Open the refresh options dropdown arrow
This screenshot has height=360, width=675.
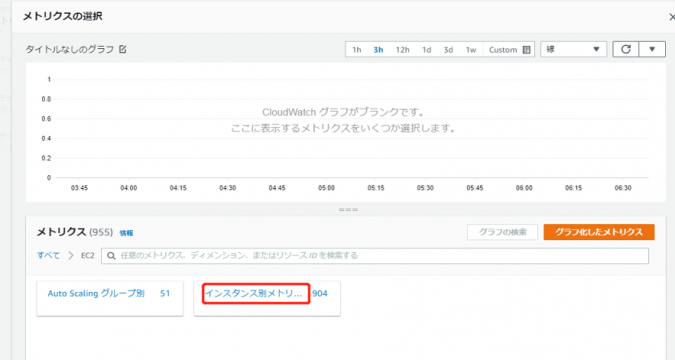(x=652, y=49)
